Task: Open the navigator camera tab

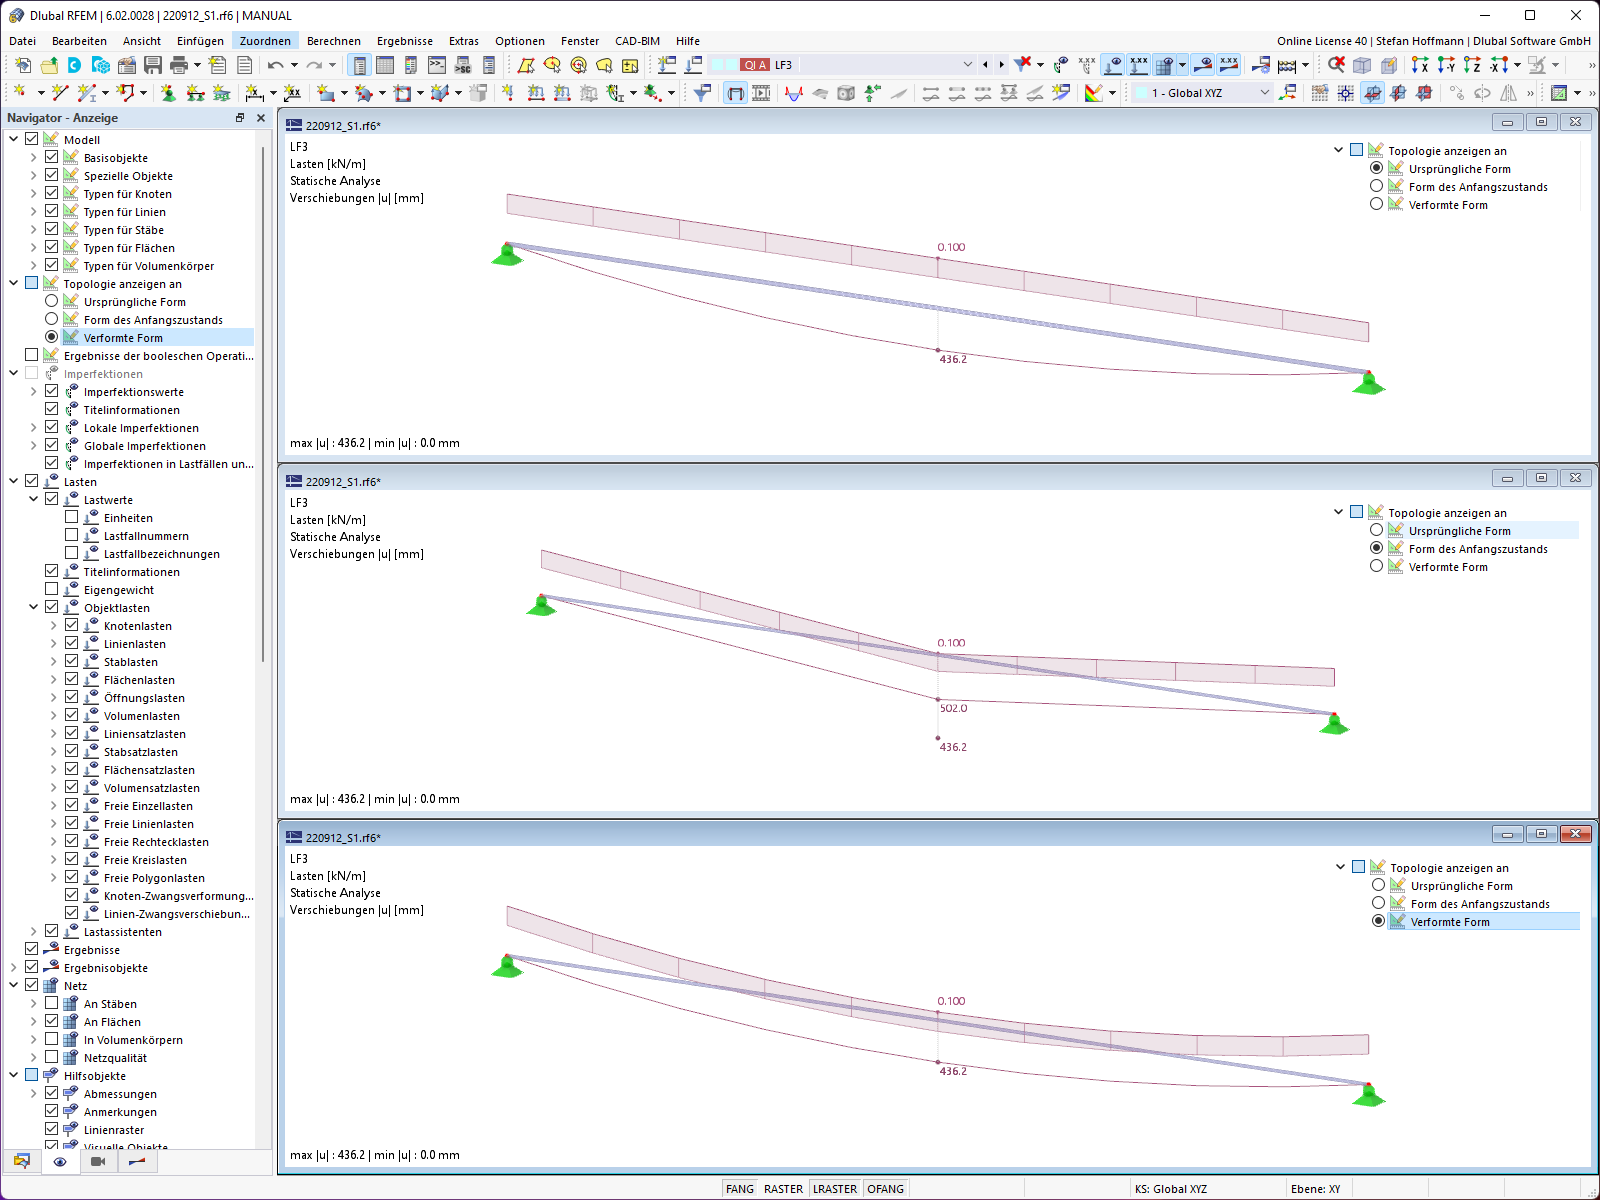Action: click(x=98, y=1161)
